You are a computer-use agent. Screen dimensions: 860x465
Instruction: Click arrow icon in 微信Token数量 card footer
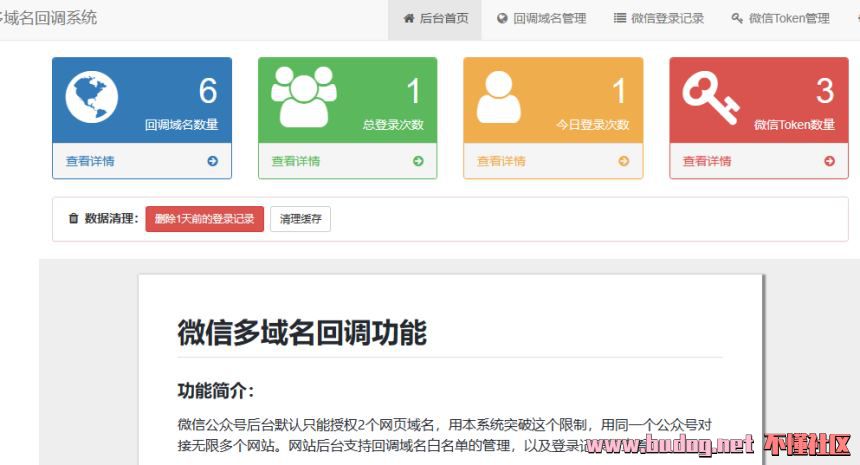[x=829, y=161]
